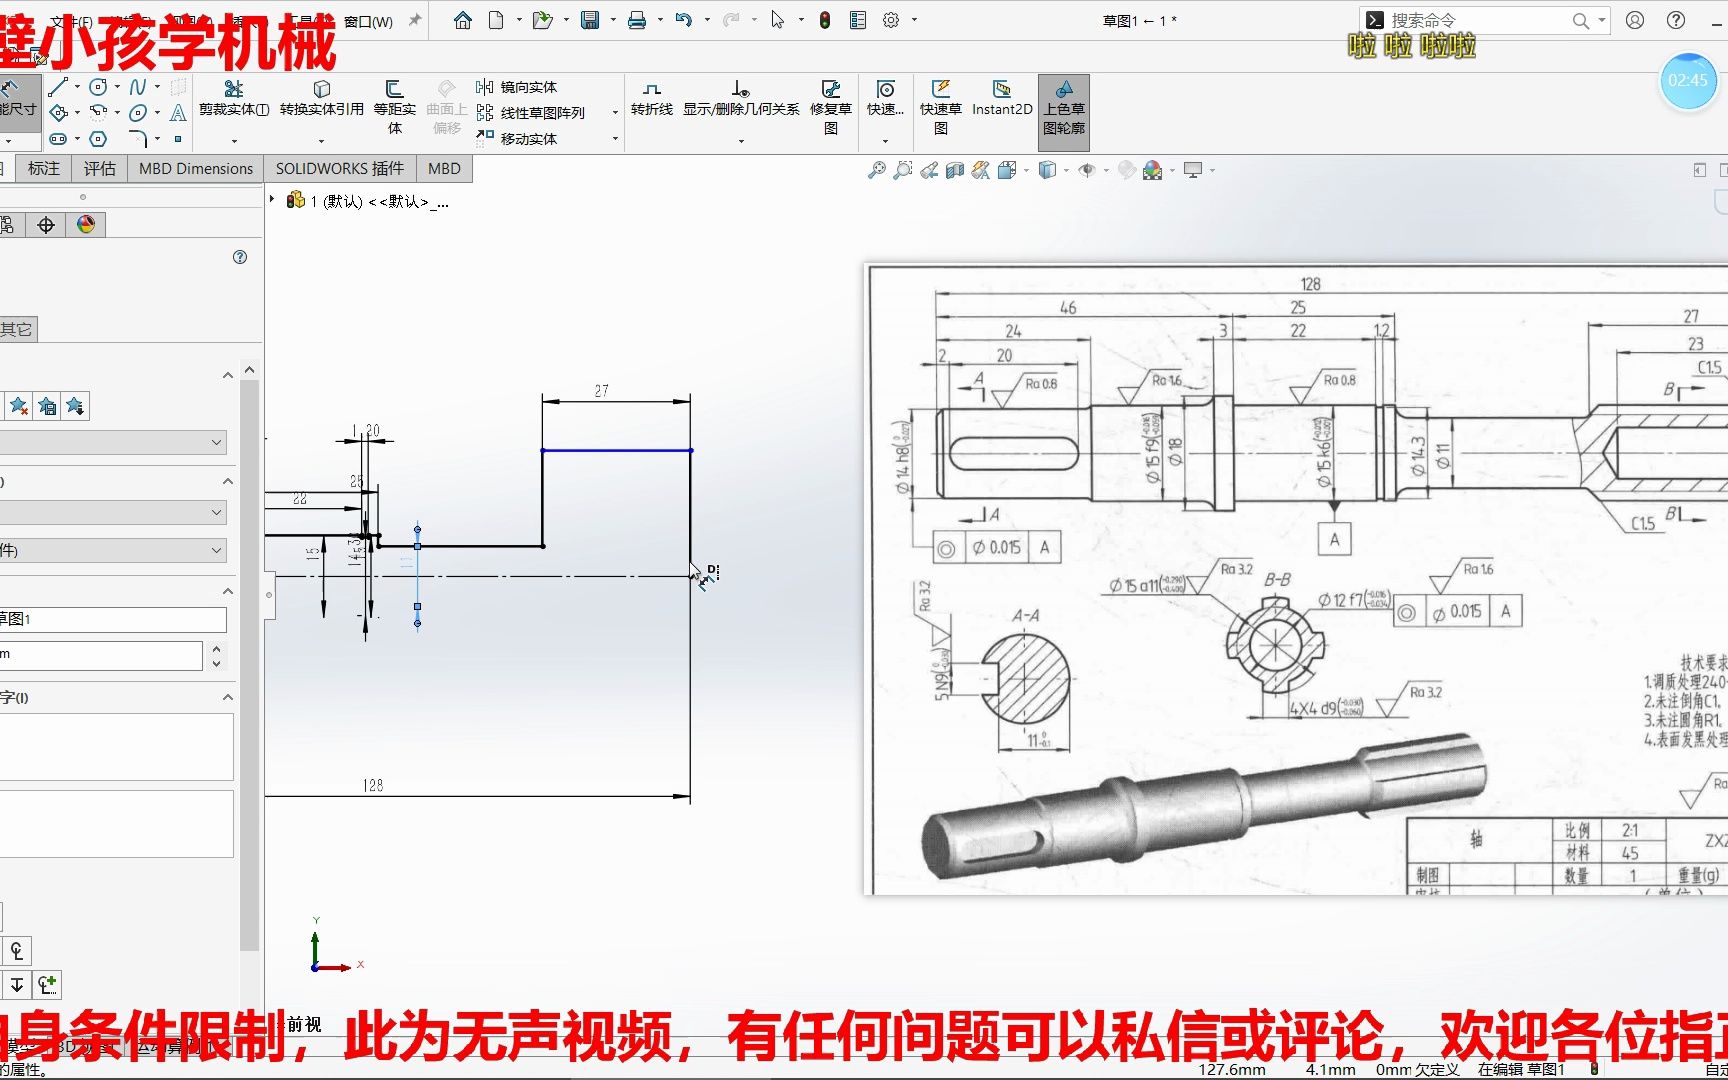Create a new document icon
The height and width of the screenshot is (1080, 1728).
[x=496, y=20]
